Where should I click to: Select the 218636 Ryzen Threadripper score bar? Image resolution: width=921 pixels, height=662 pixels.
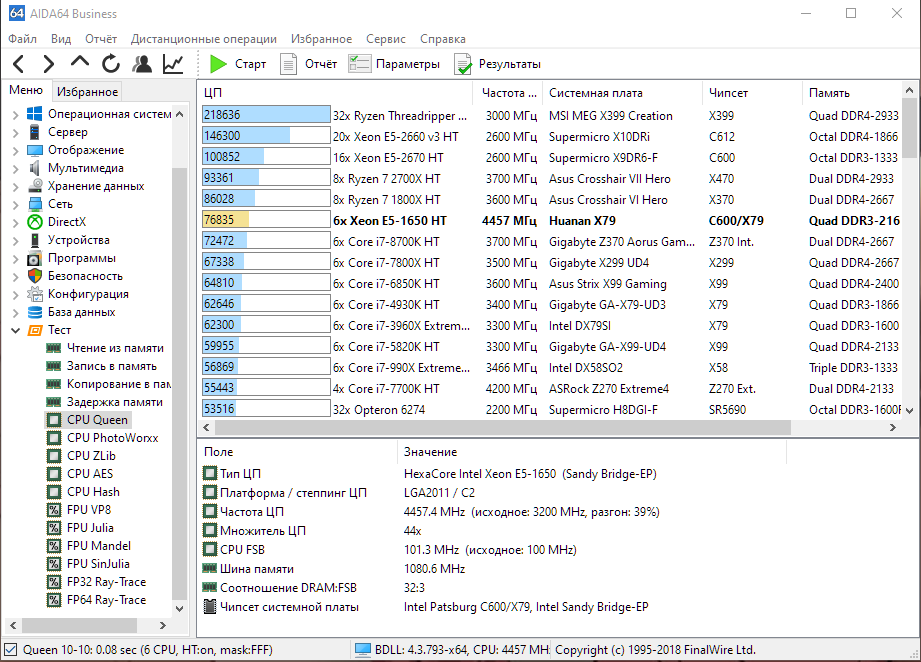(266, 115)
